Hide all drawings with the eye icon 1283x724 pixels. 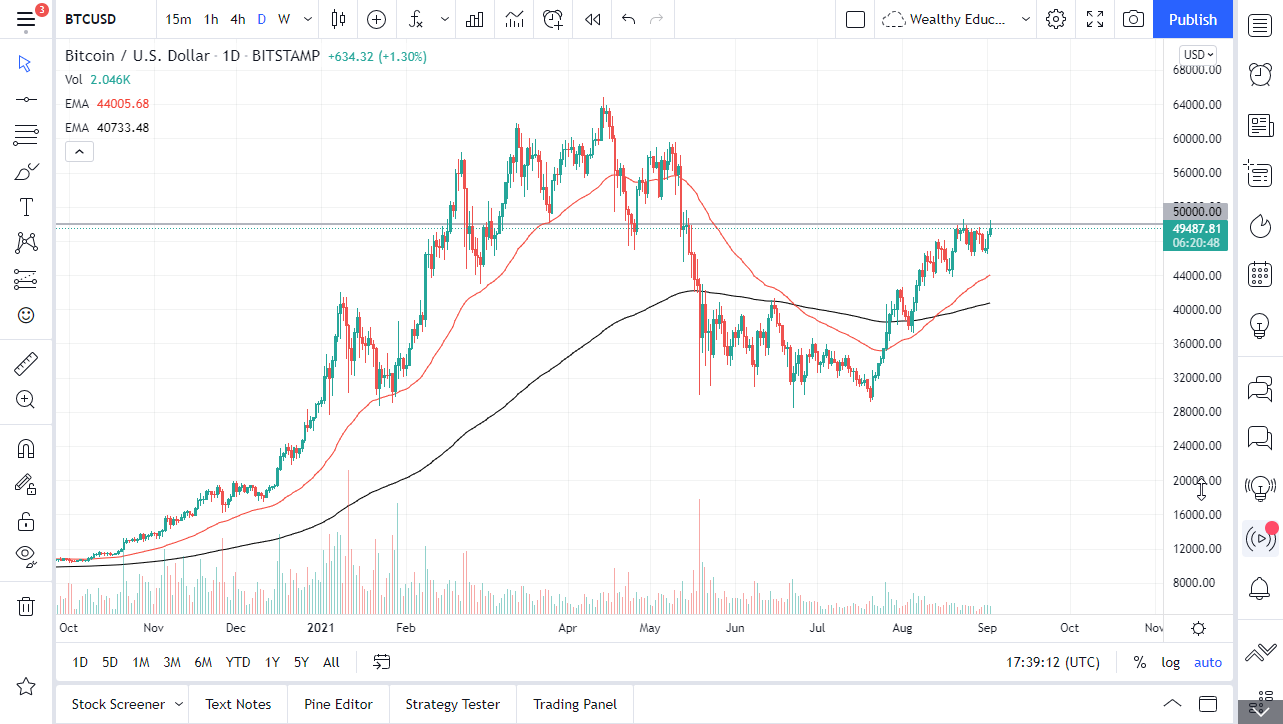25,556
